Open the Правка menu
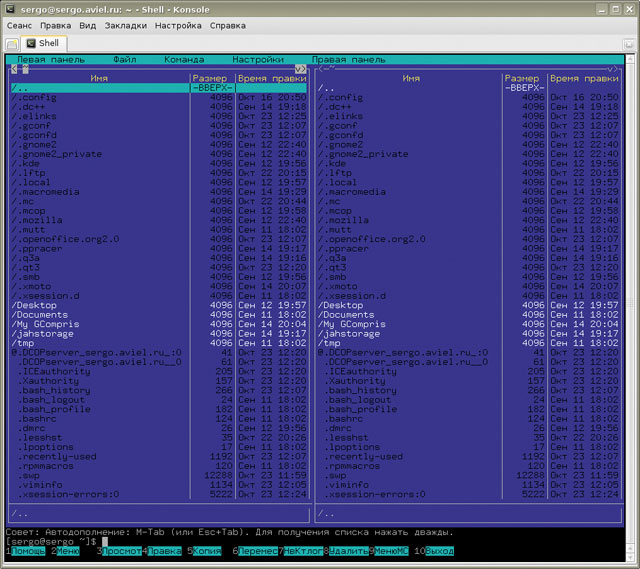This screenshot has height=569, width=640. coord(56,26)
